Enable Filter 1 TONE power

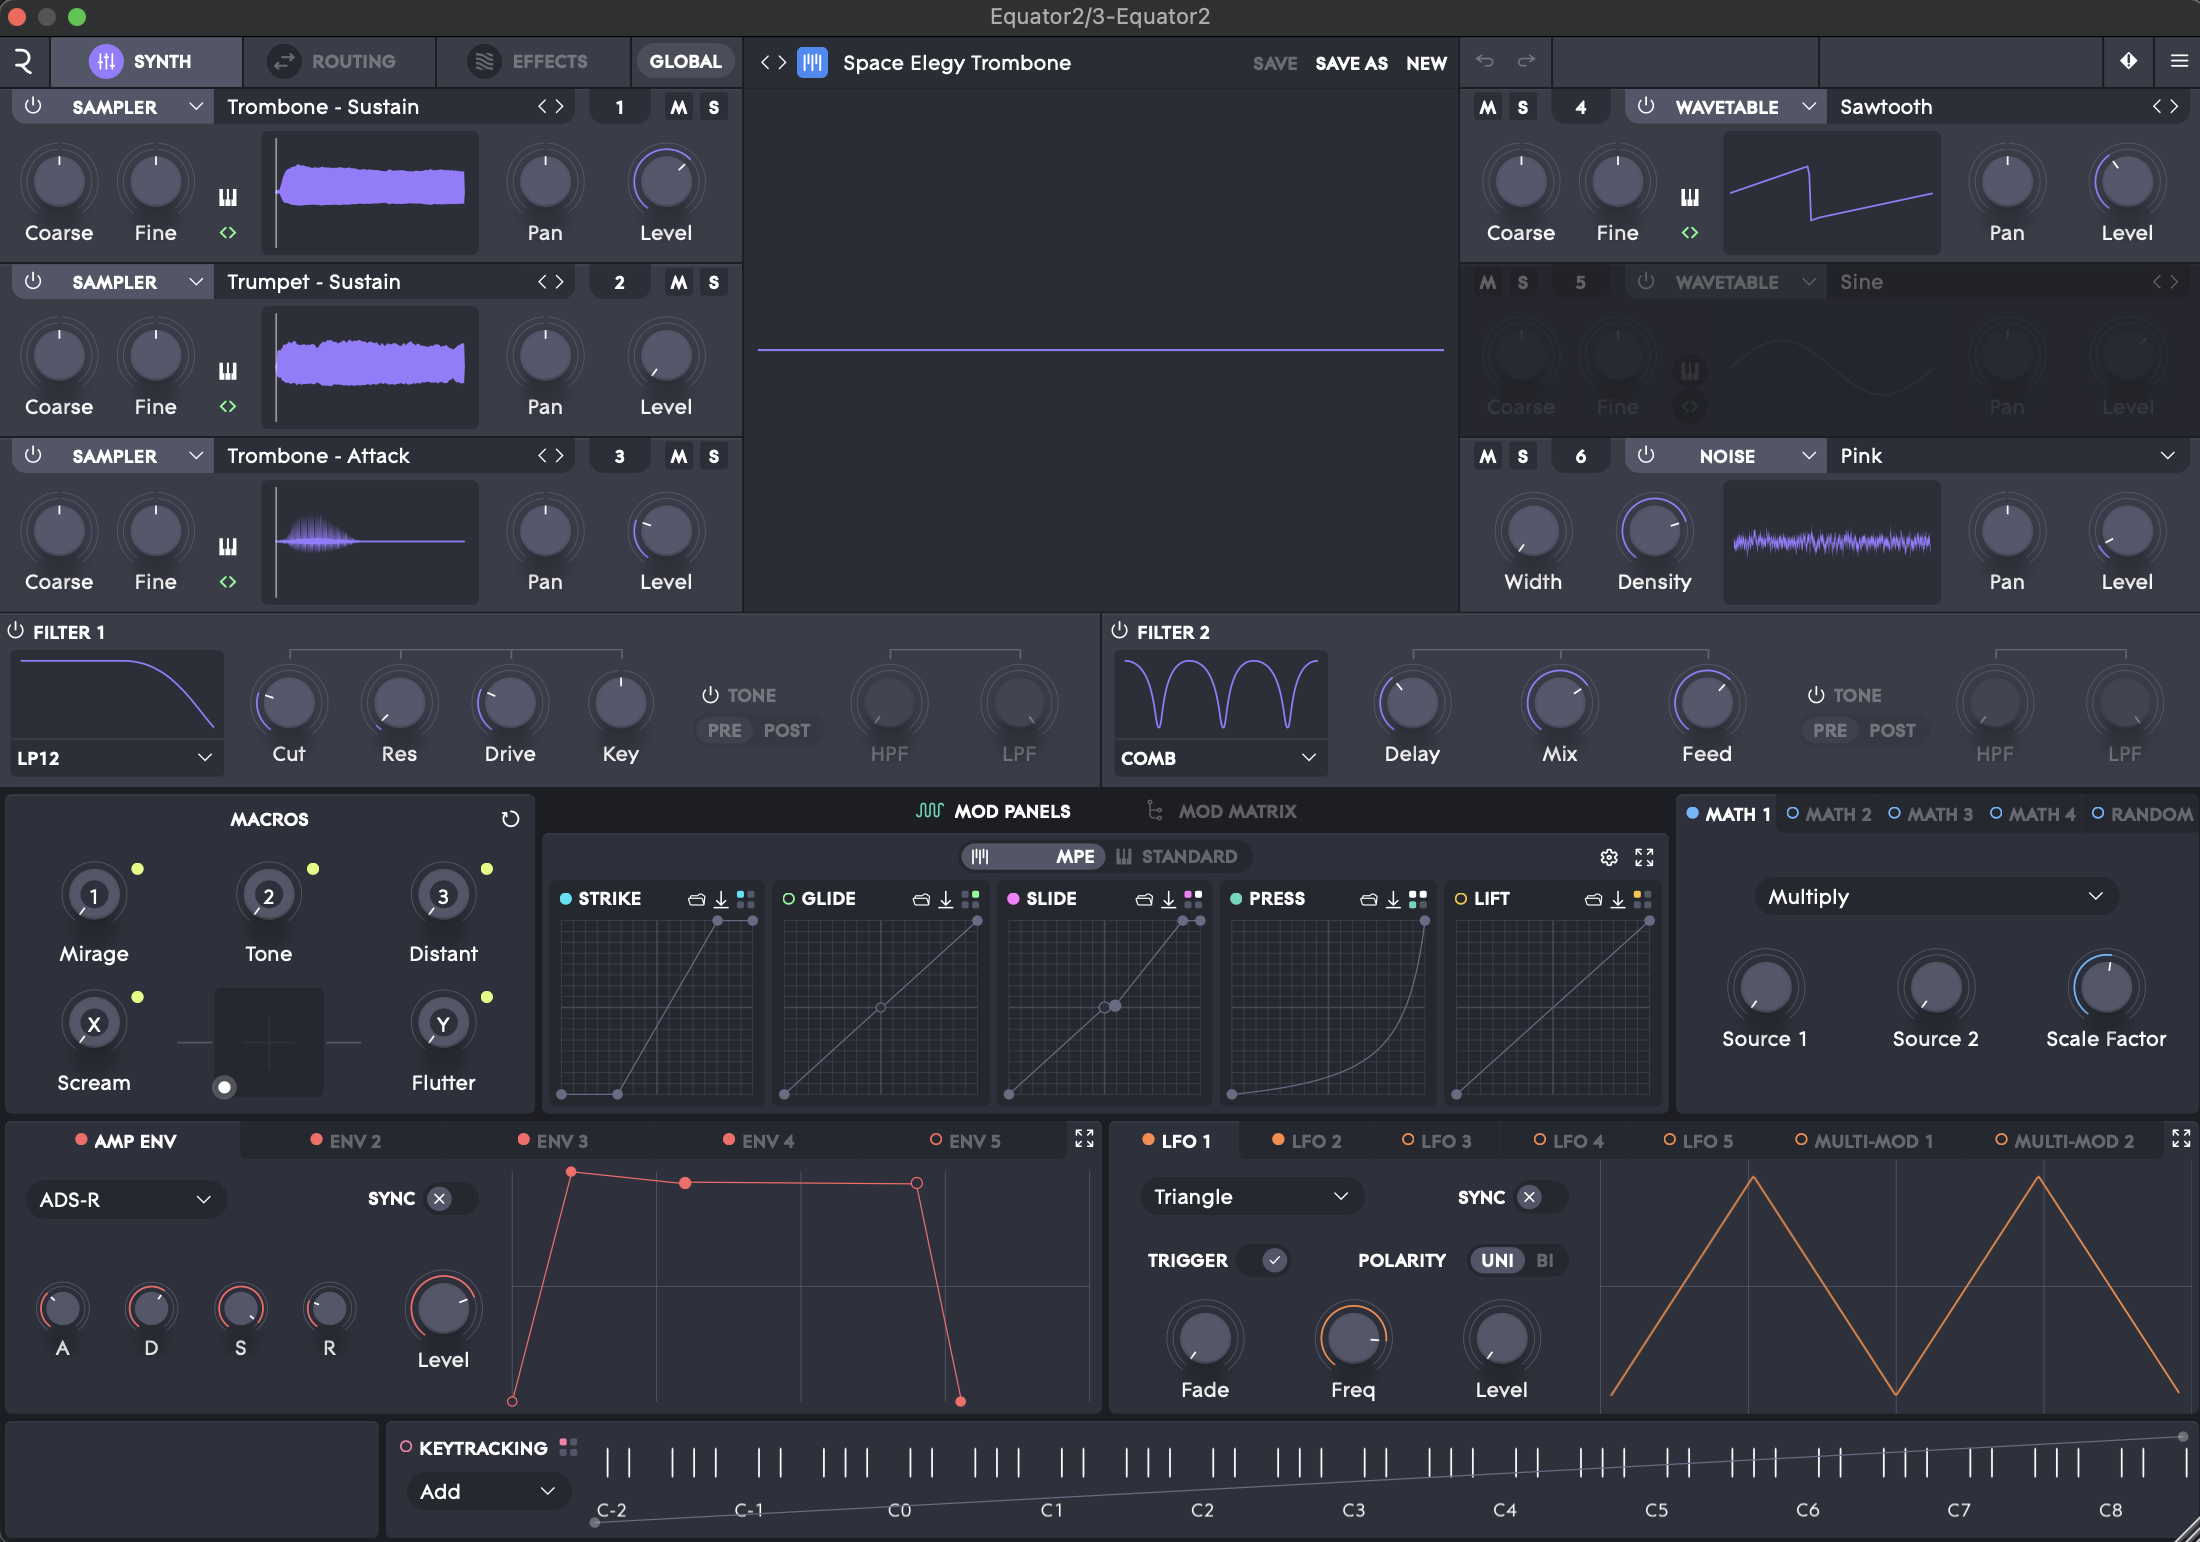(710, 695)
